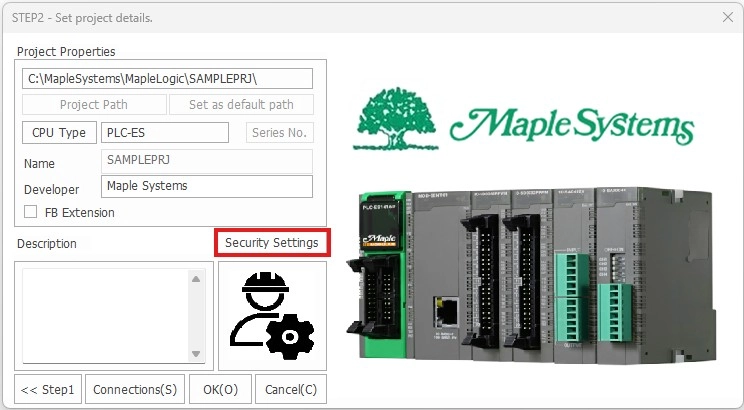
Task: Click the PLC hardware product image
Action: click(531, 274)
